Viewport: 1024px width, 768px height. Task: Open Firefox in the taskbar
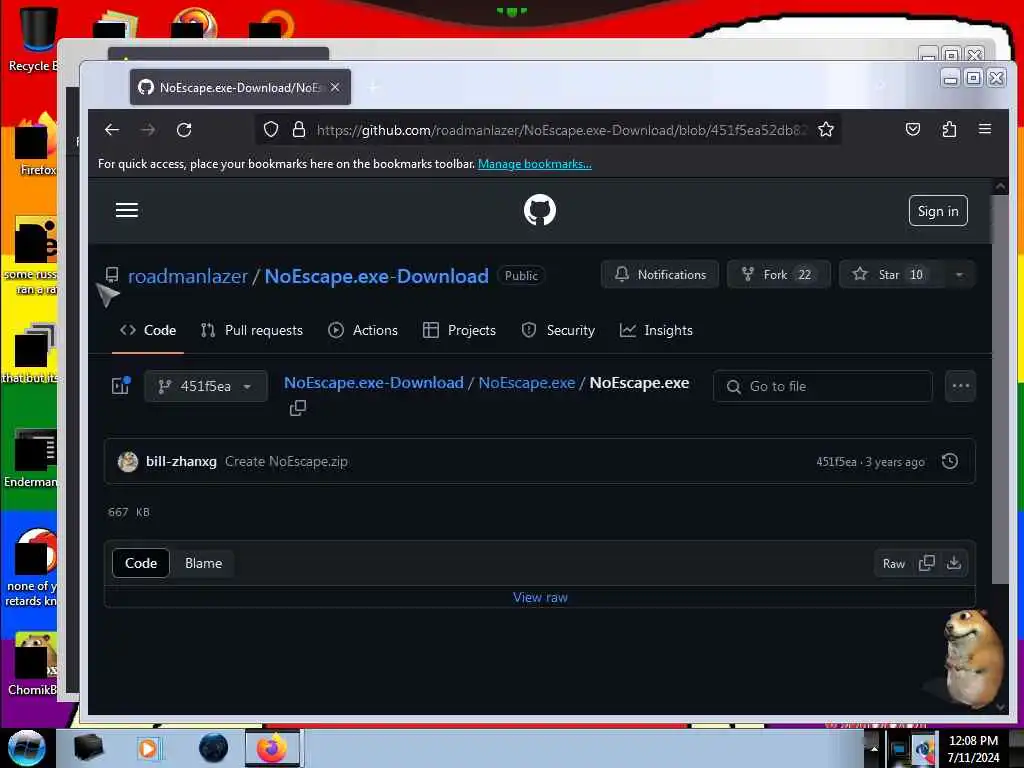[x=272, y=748]
